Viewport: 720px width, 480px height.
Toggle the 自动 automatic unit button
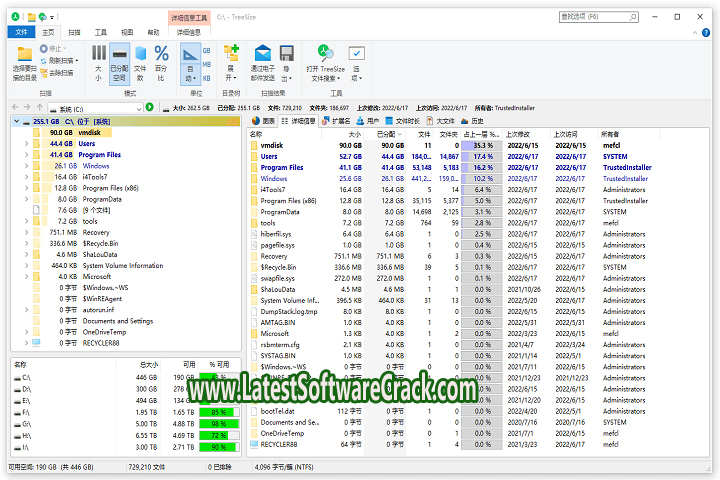pyautogui.click(x=190, y=53)
